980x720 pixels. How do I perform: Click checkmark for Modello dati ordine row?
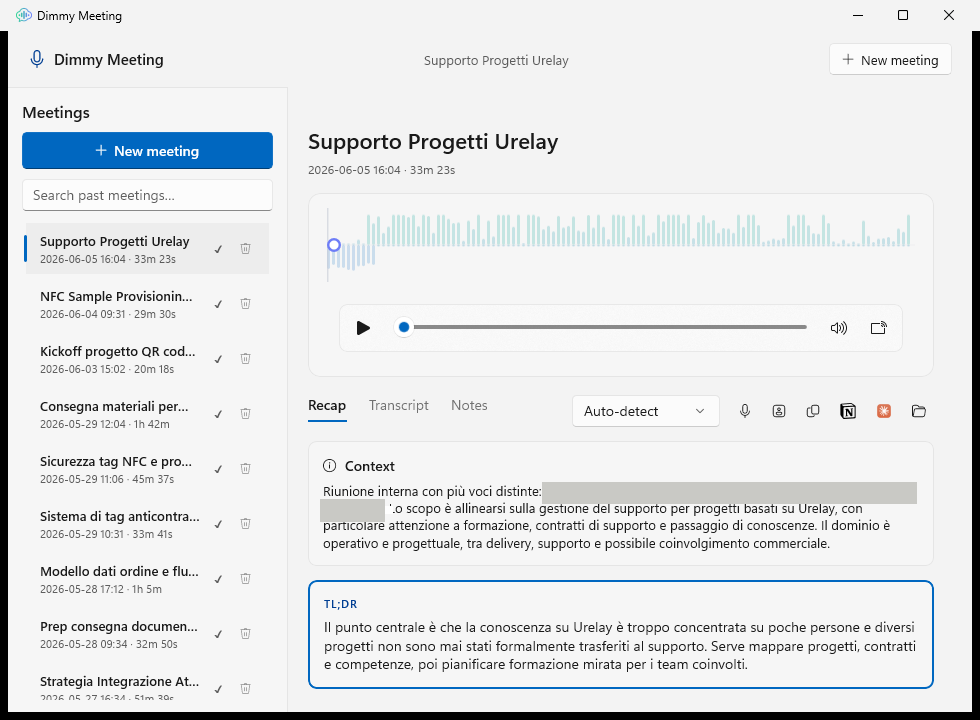[x=218, y=579]
